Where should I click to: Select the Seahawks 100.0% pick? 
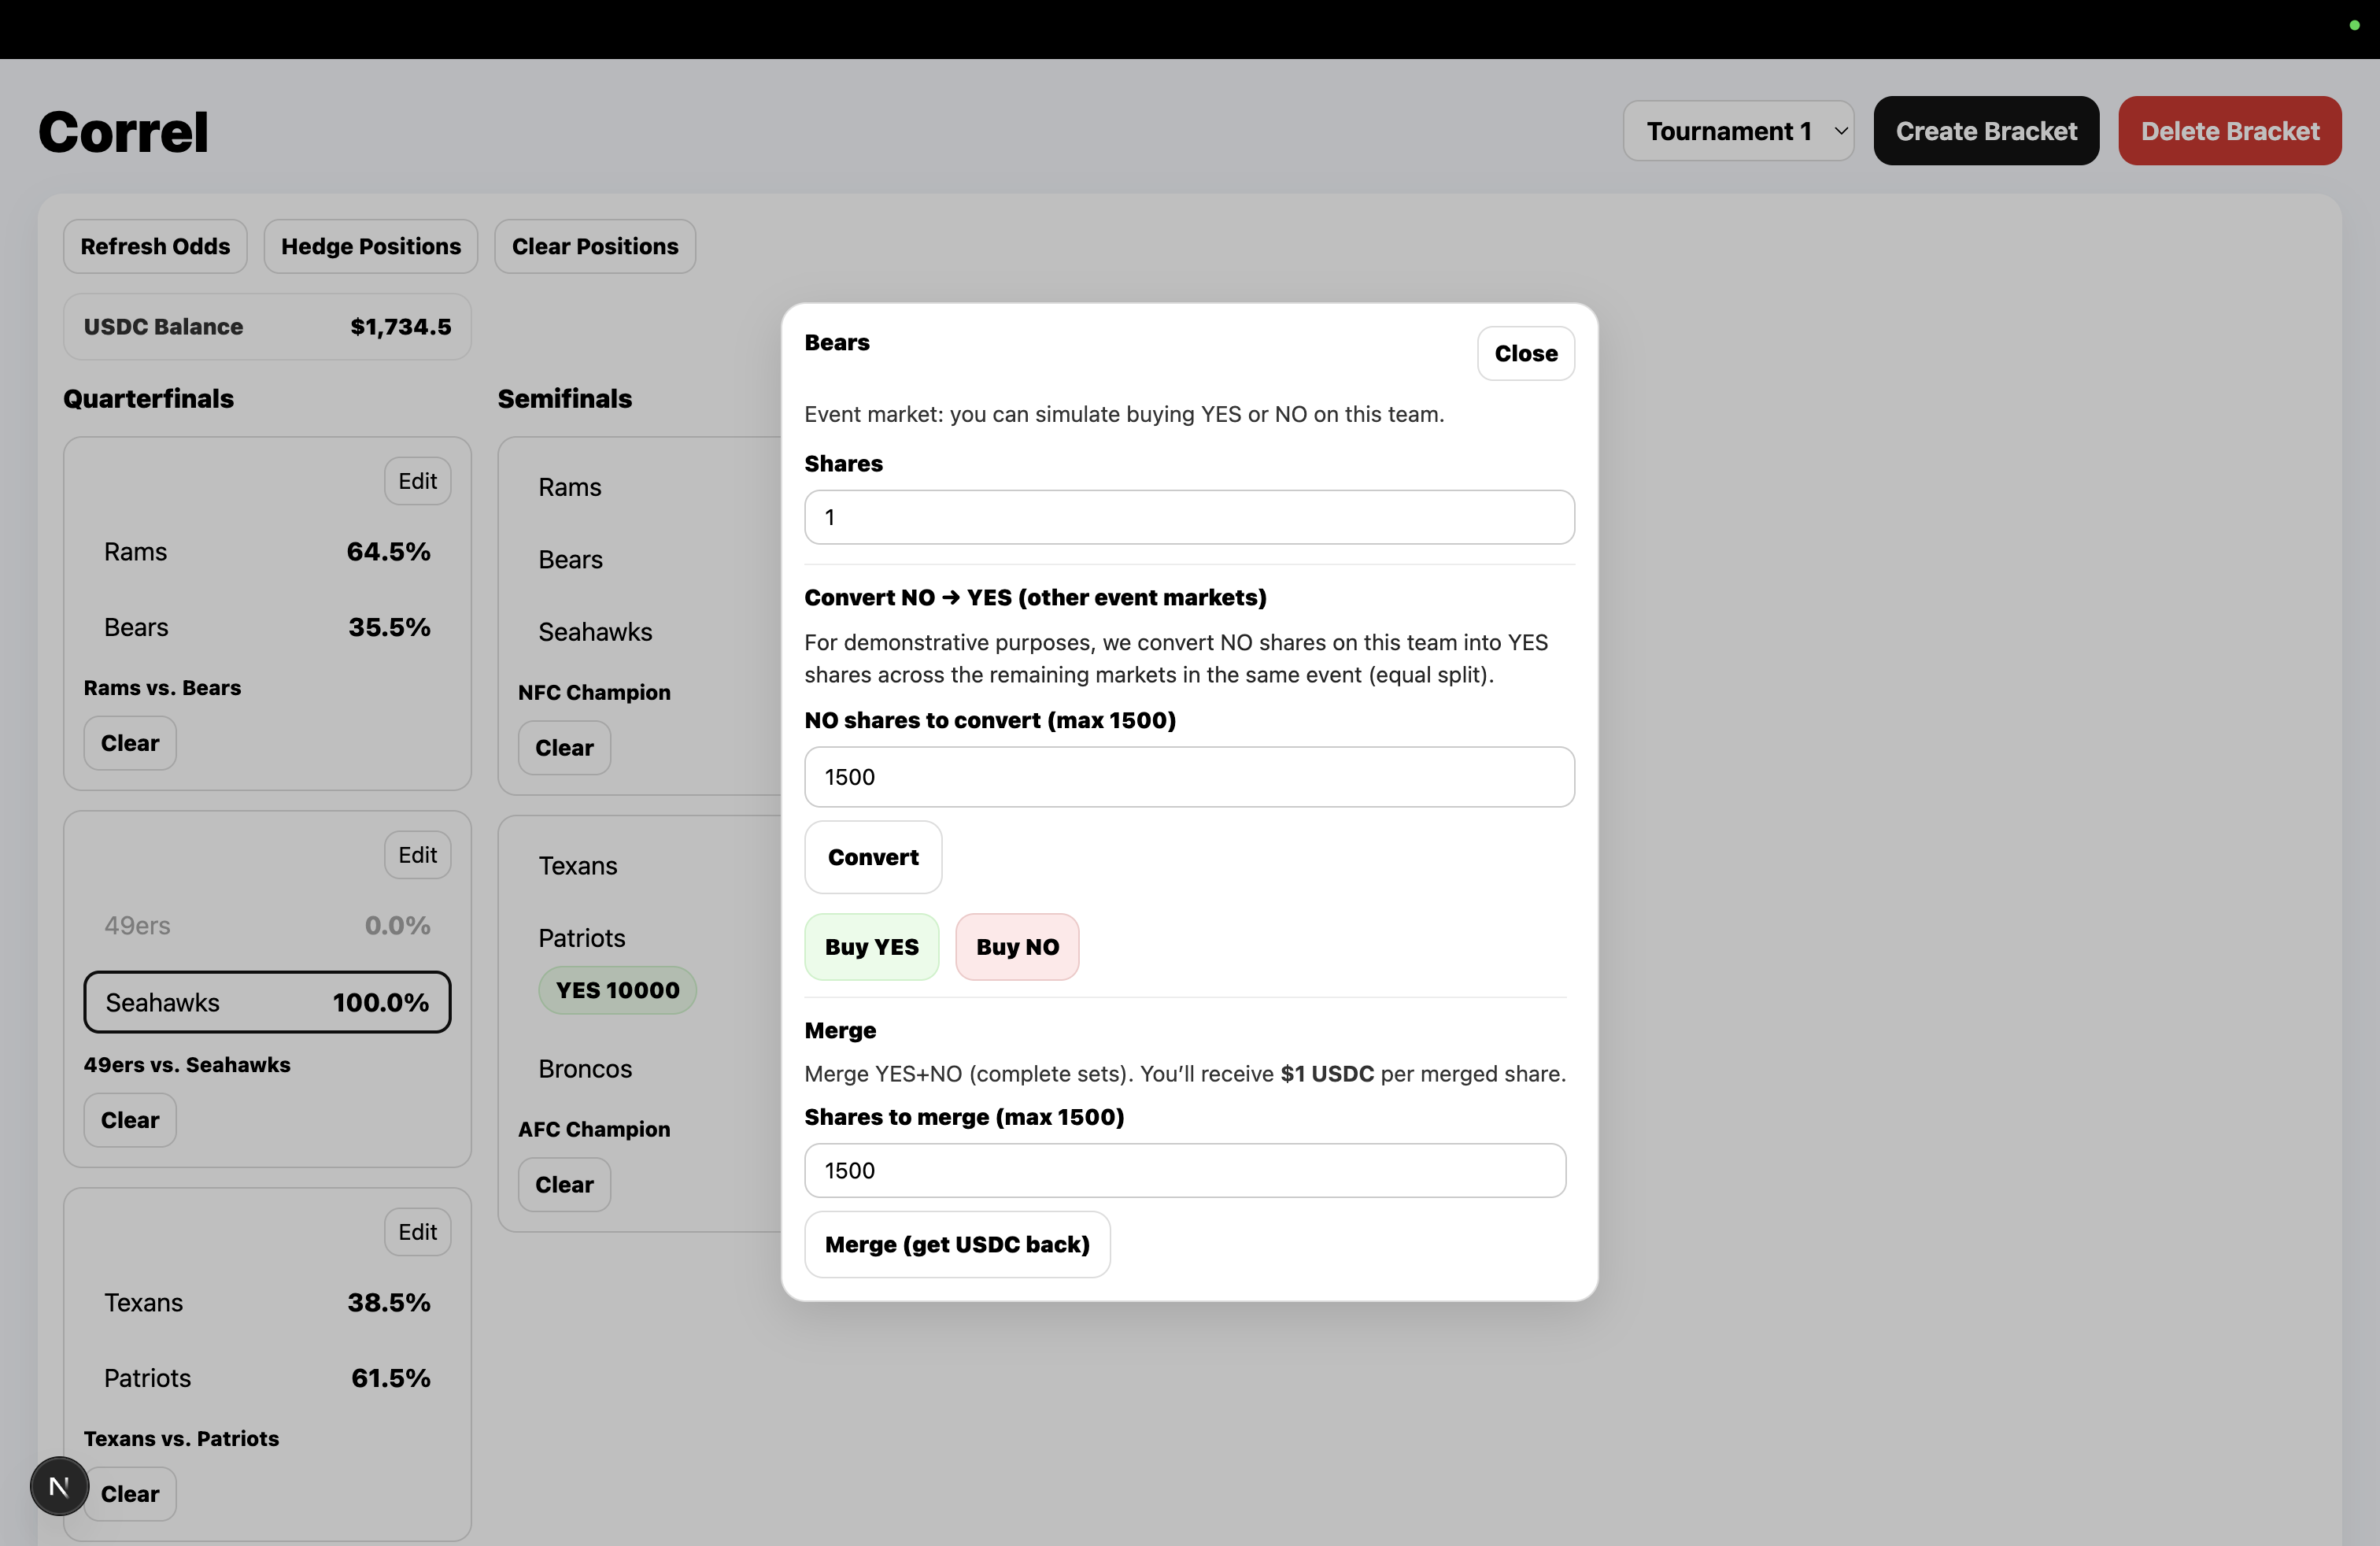(x=267, y=1002)
